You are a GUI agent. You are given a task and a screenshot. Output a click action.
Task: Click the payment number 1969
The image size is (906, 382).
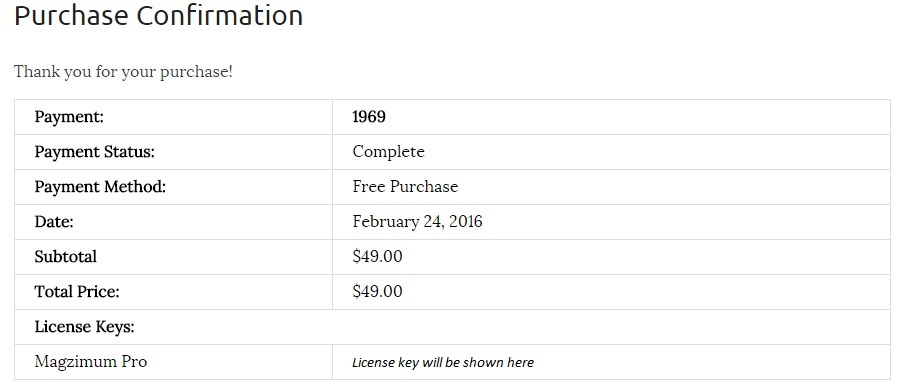pos(369,117)
